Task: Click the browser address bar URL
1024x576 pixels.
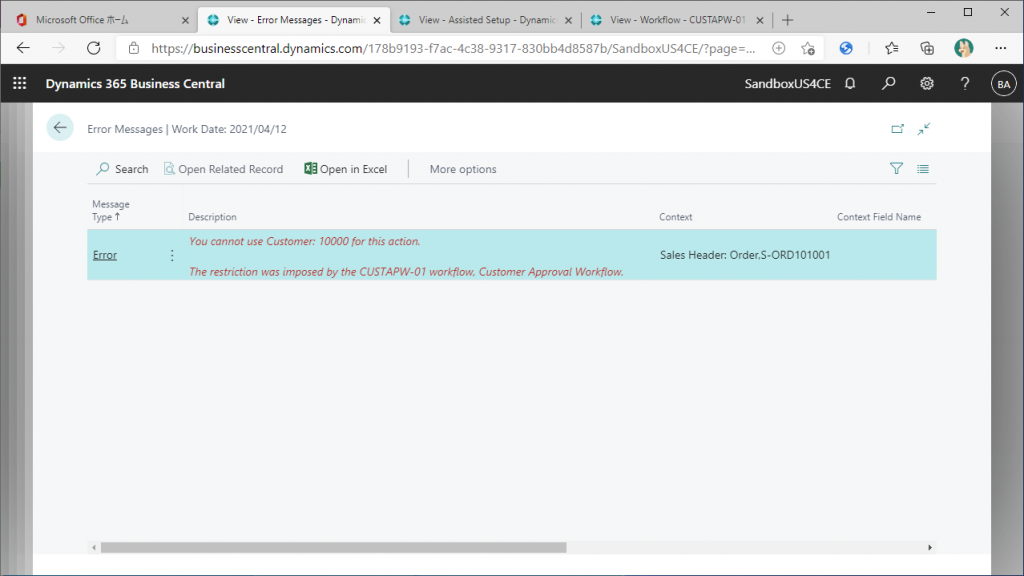Action: coord(453,48)
